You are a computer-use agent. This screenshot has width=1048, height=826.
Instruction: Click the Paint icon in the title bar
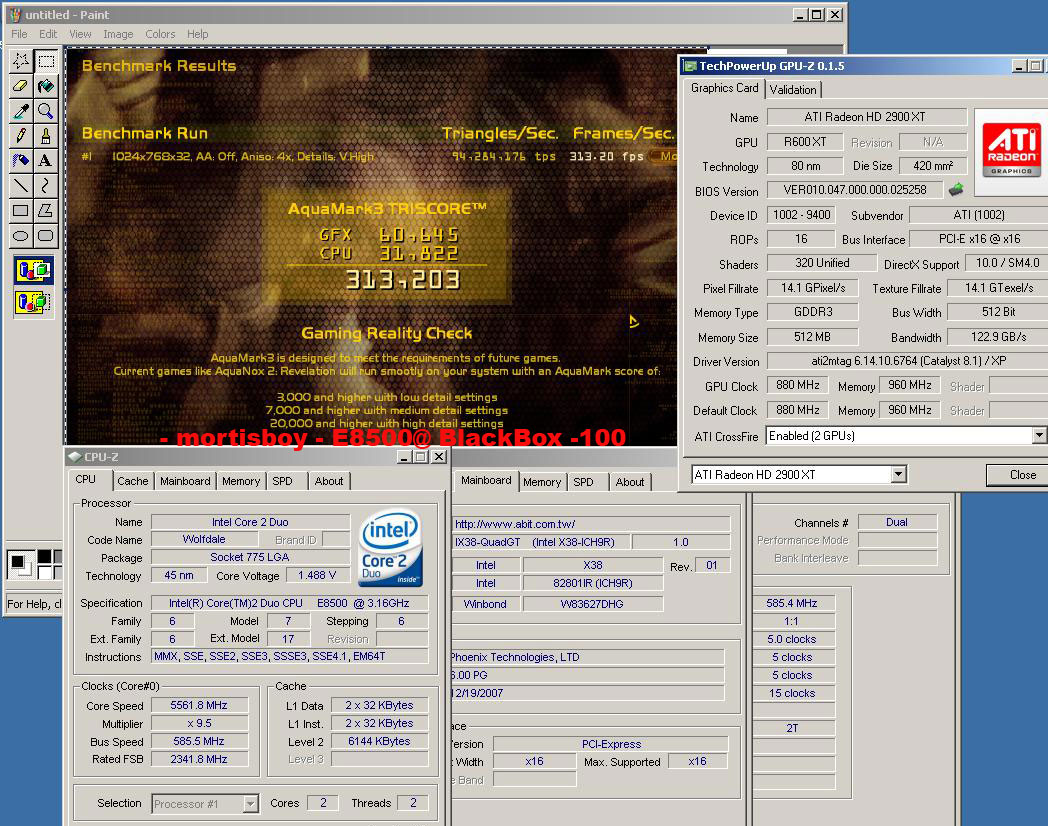coord(15,15)
